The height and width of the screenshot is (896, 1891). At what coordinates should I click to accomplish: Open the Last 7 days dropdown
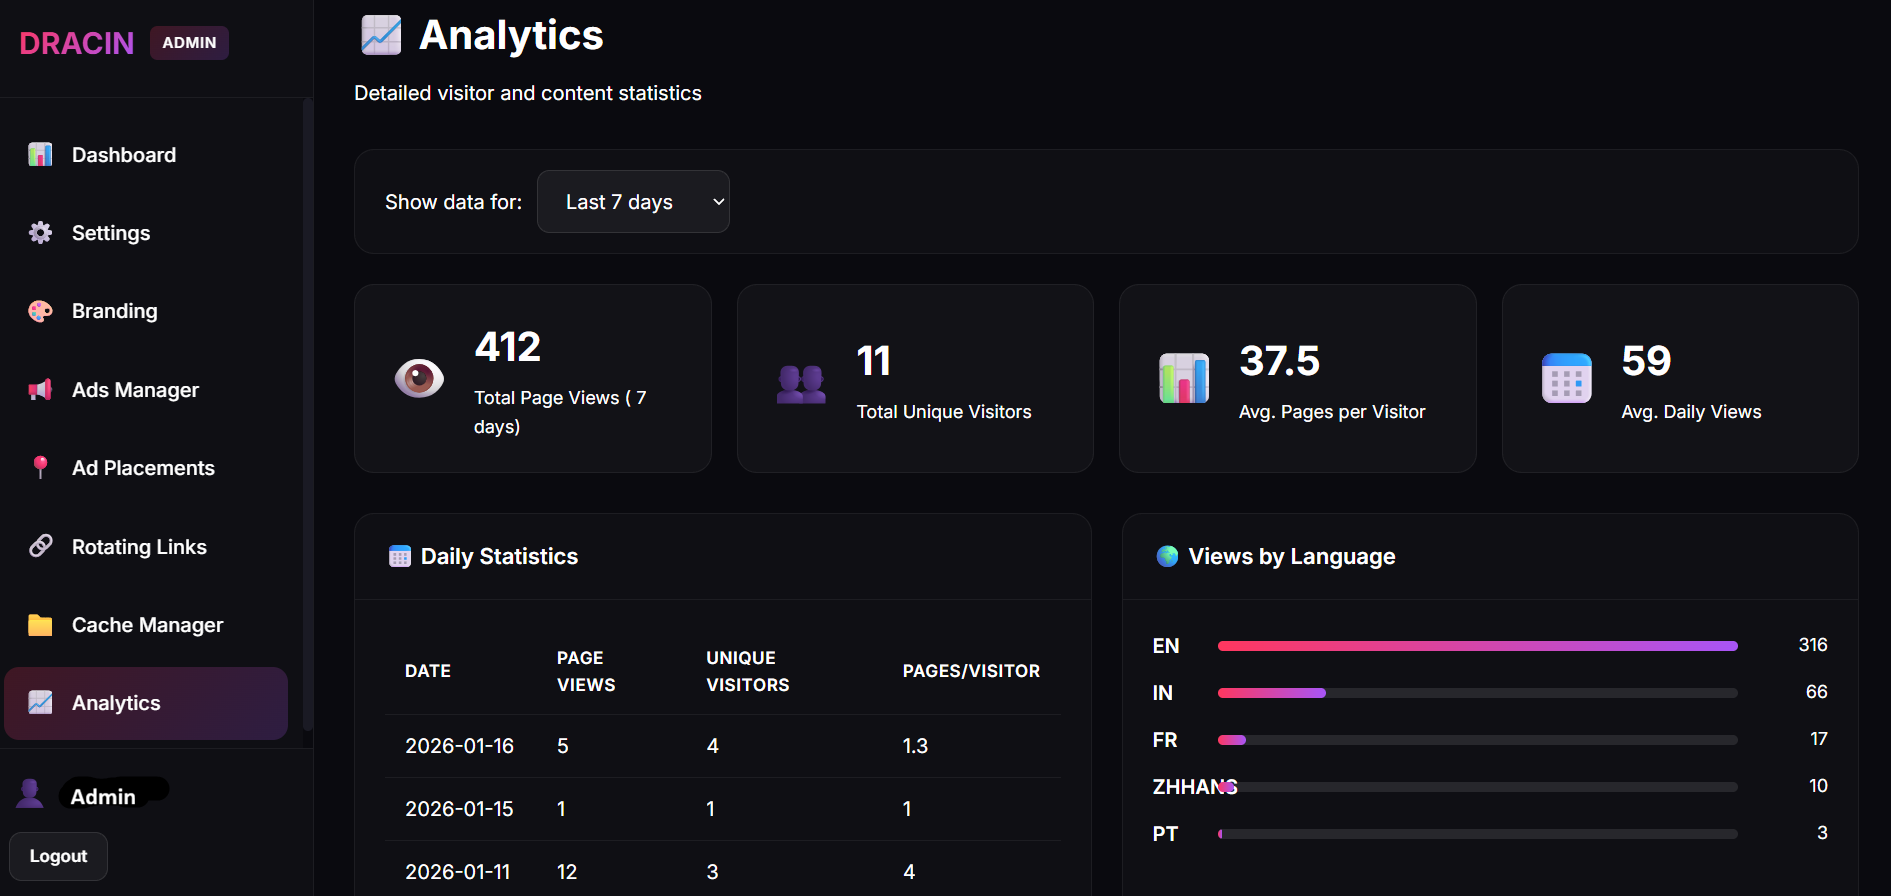(633, 202)
